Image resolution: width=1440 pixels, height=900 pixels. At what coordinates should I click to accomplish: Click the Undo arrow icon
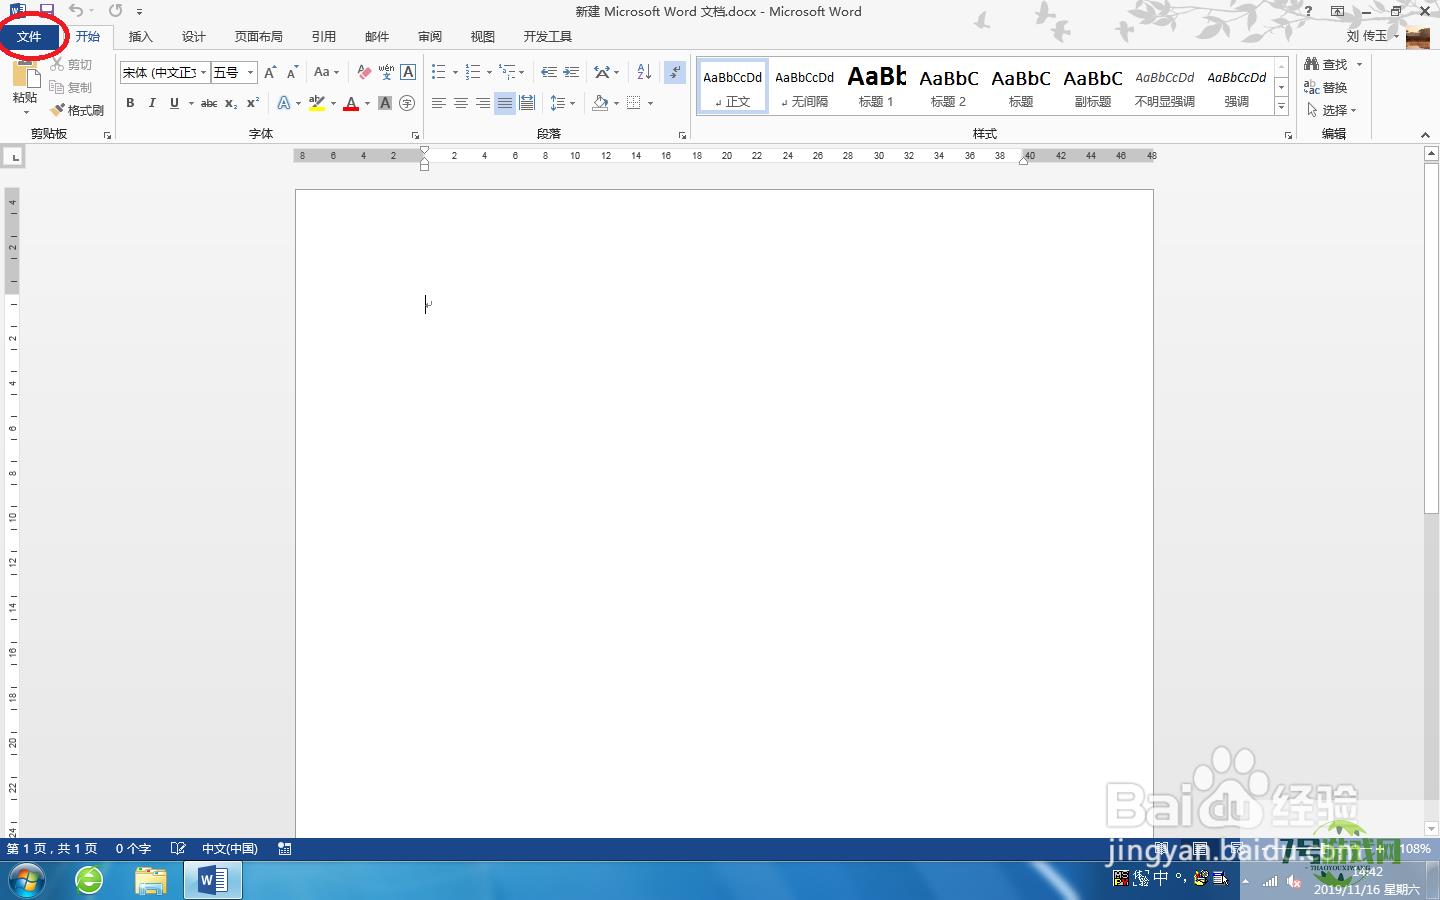pos(76,10)
